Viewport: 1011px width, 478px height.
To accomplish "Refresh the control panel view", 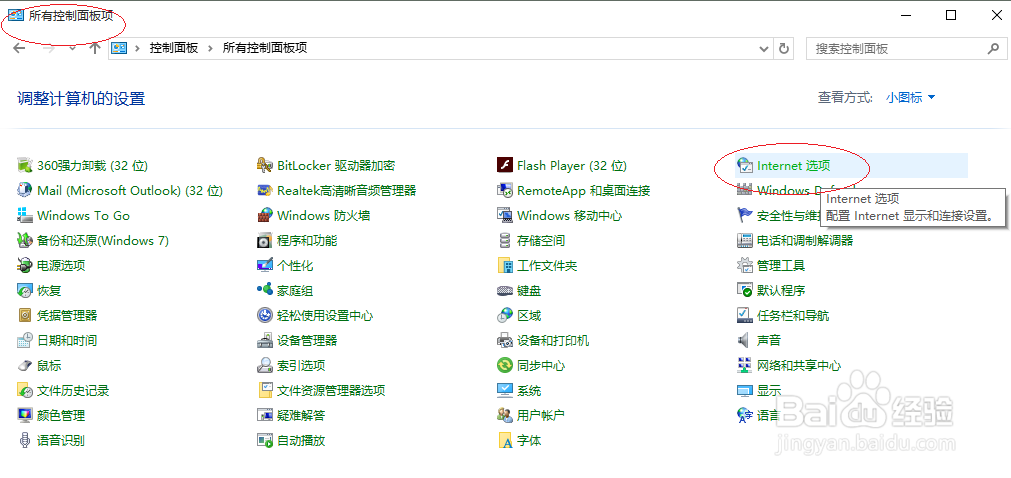I will [x=783, y=48].
